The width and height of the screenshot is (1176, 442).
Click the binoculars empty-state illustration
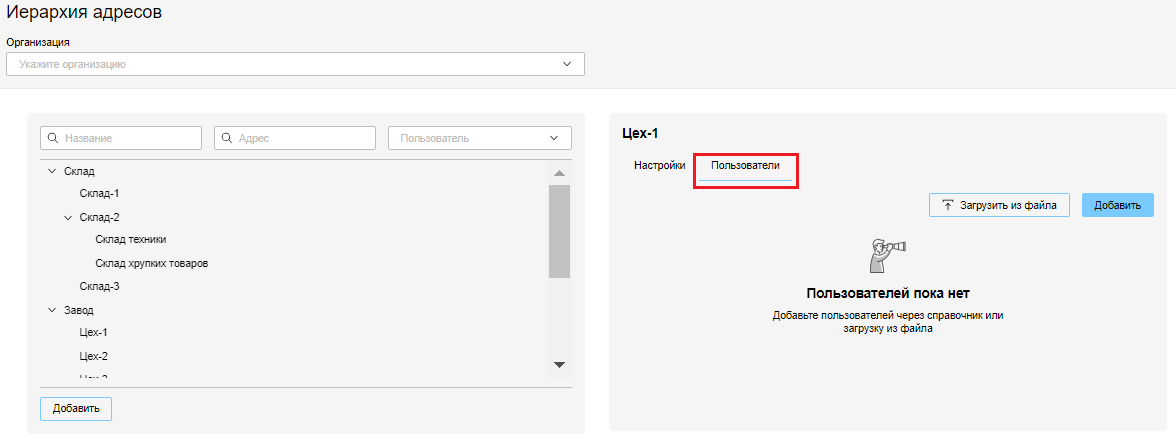887,255
